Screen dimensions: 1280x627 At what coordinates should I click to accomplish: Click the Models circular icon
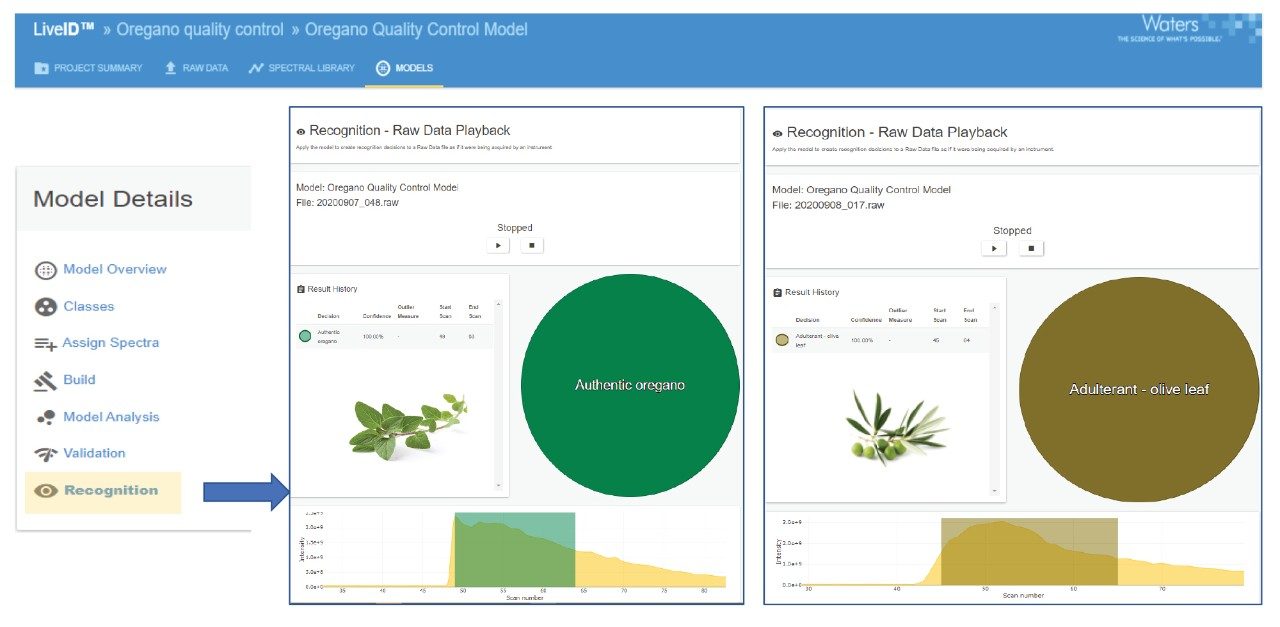382,68
